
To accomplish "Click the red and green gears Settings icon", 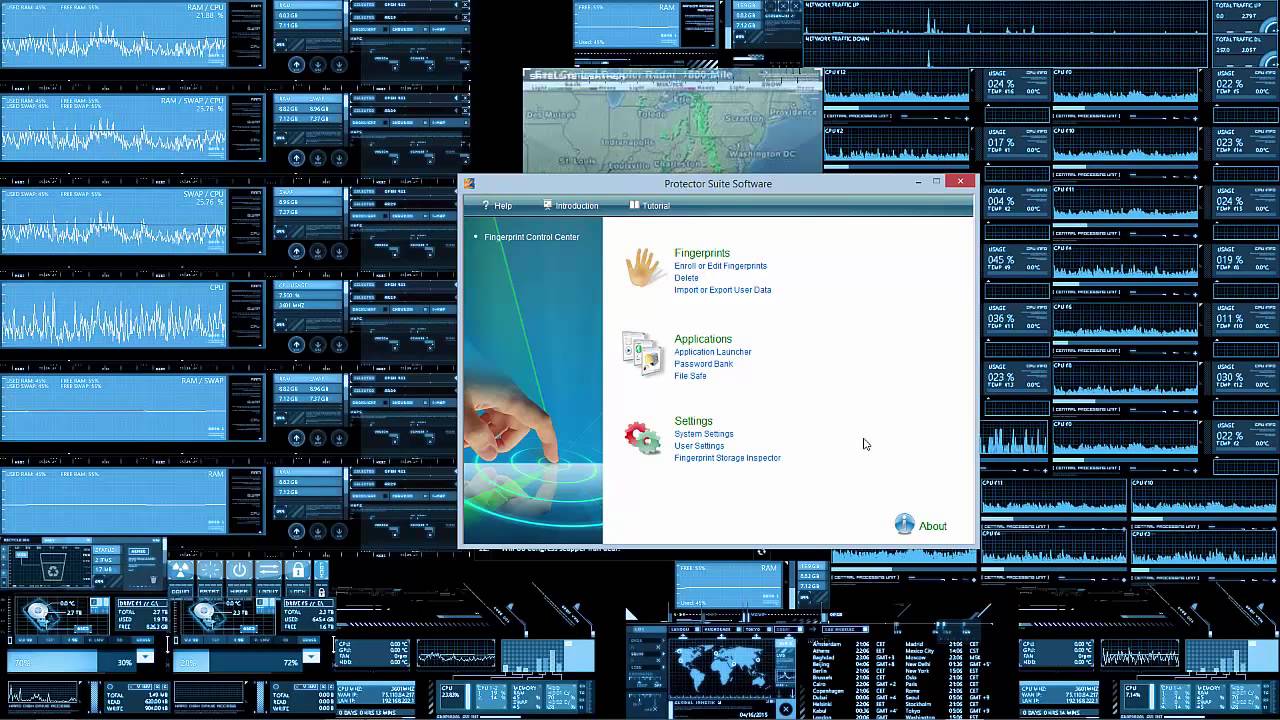I will pyautogui.click(x=642, y=438).
